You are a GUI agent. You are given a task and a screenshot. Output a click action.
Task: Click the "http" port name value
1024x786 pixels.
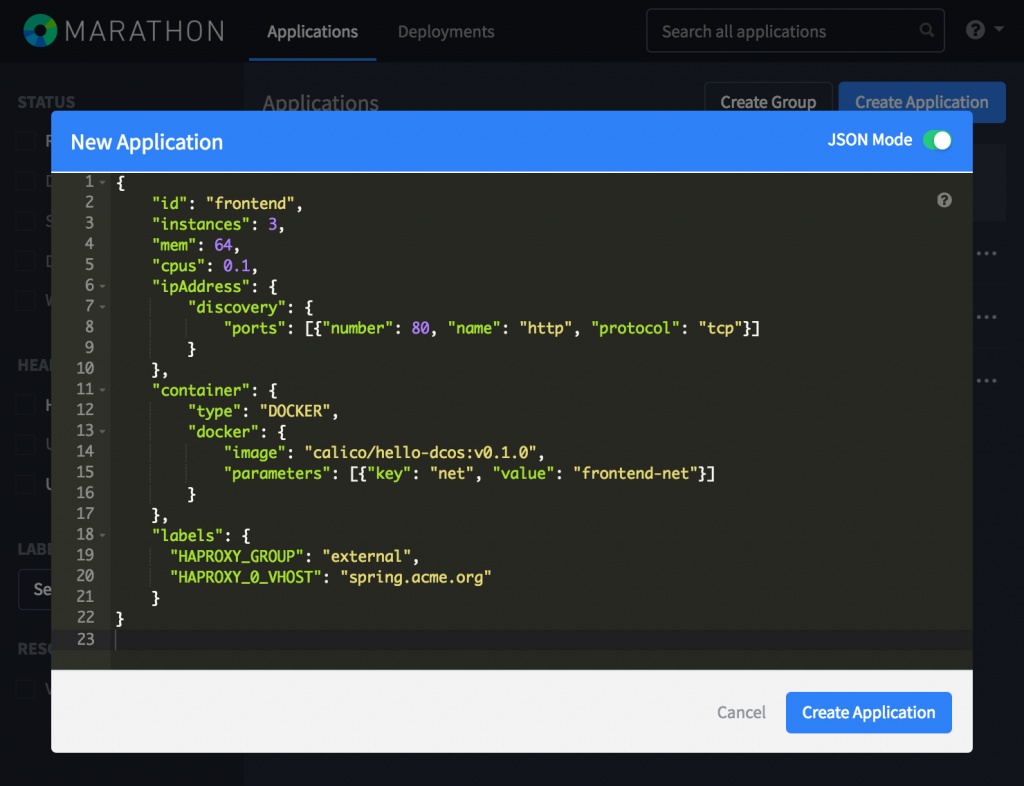(x=546, y=328)
